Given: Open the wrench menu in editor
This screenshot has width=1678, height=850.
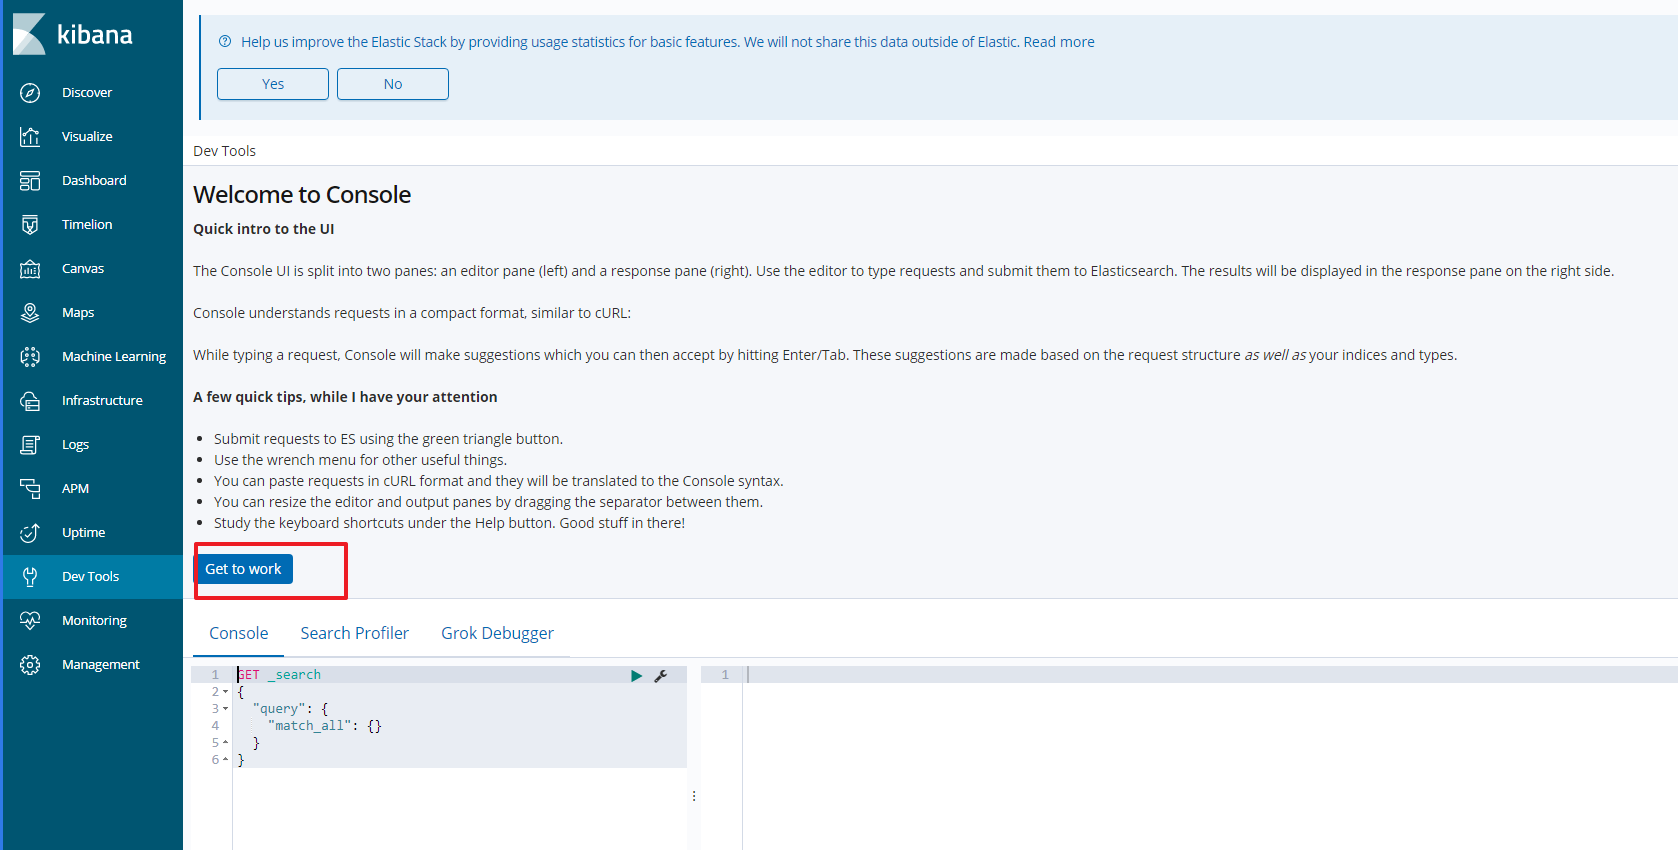Looking at the screenshot, I should click(x=661, y=676).
